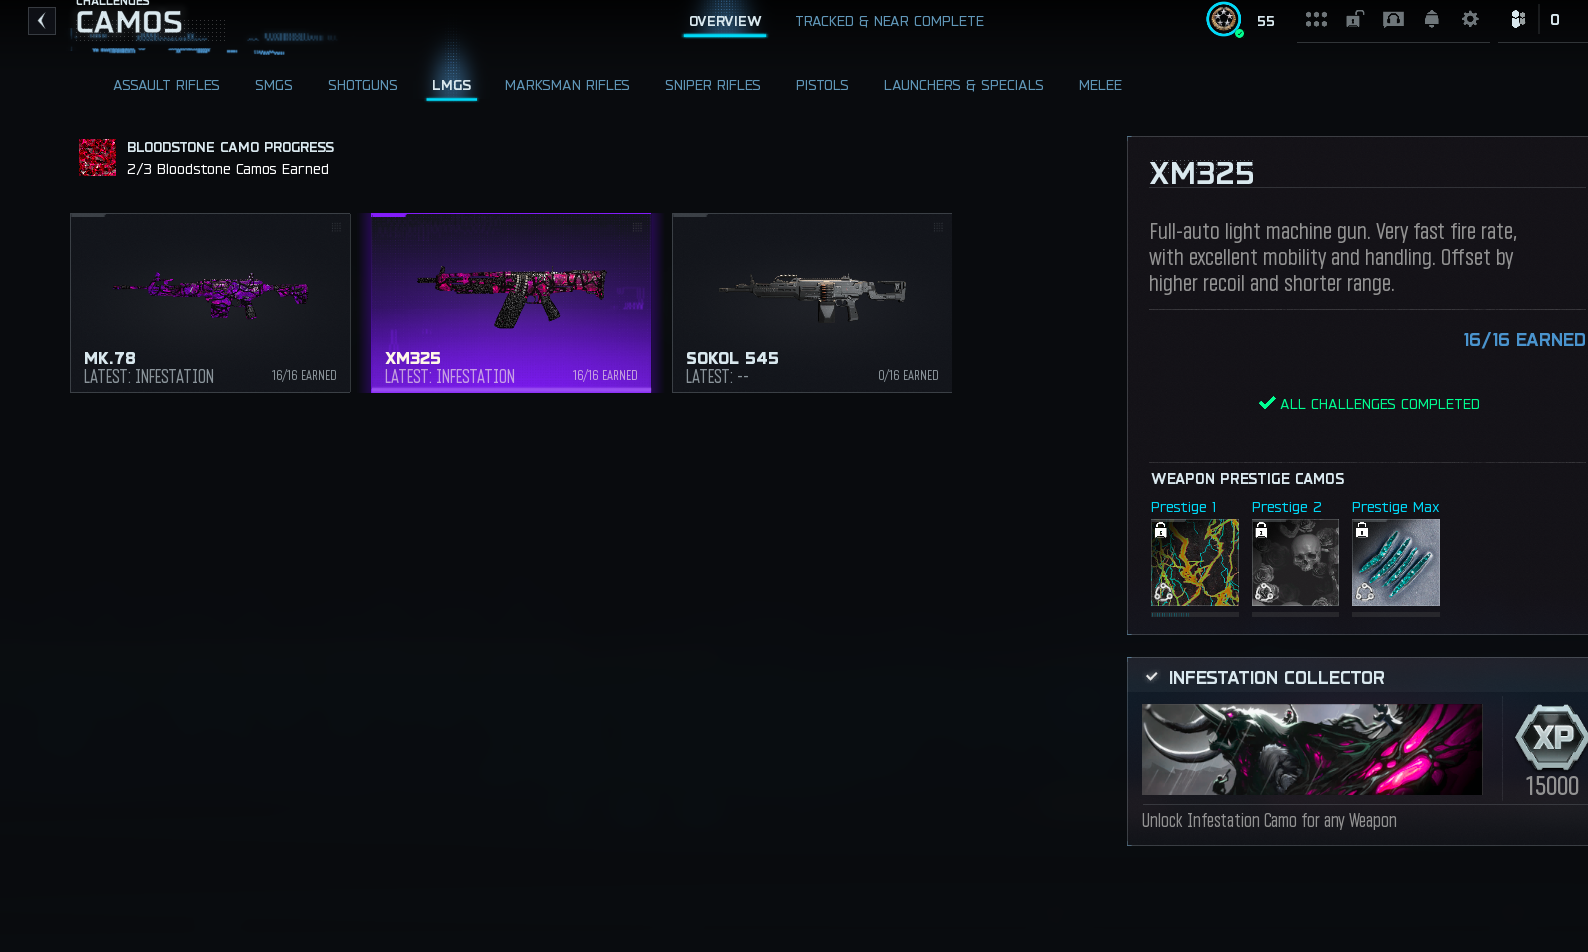Click the token count 0
The width and height of the screenshot is (1588, 952).
[1555, 20]
